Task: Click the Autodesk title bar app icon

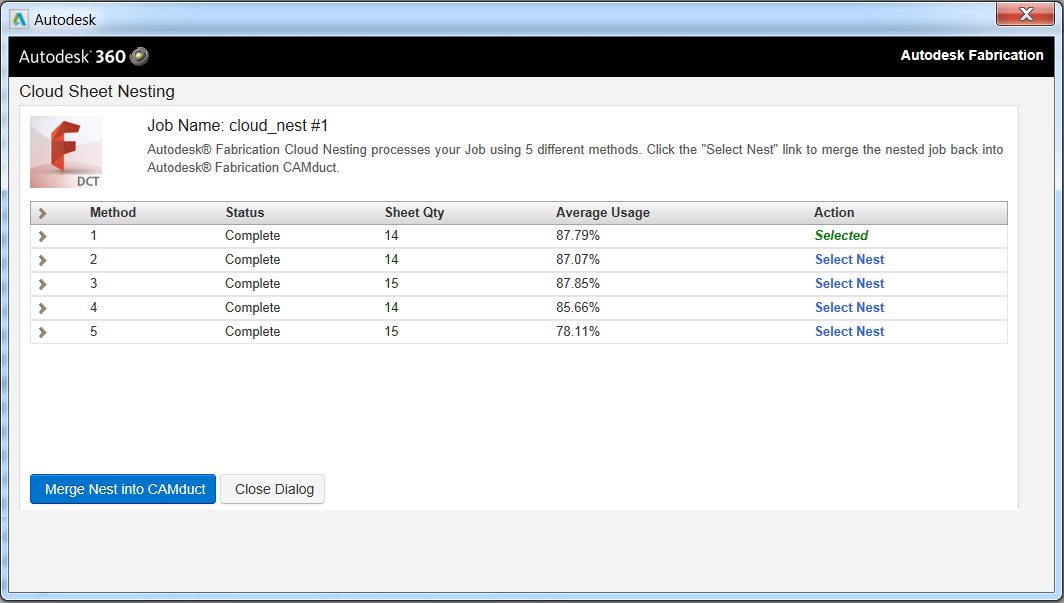Action: click(x=19, y=20)
